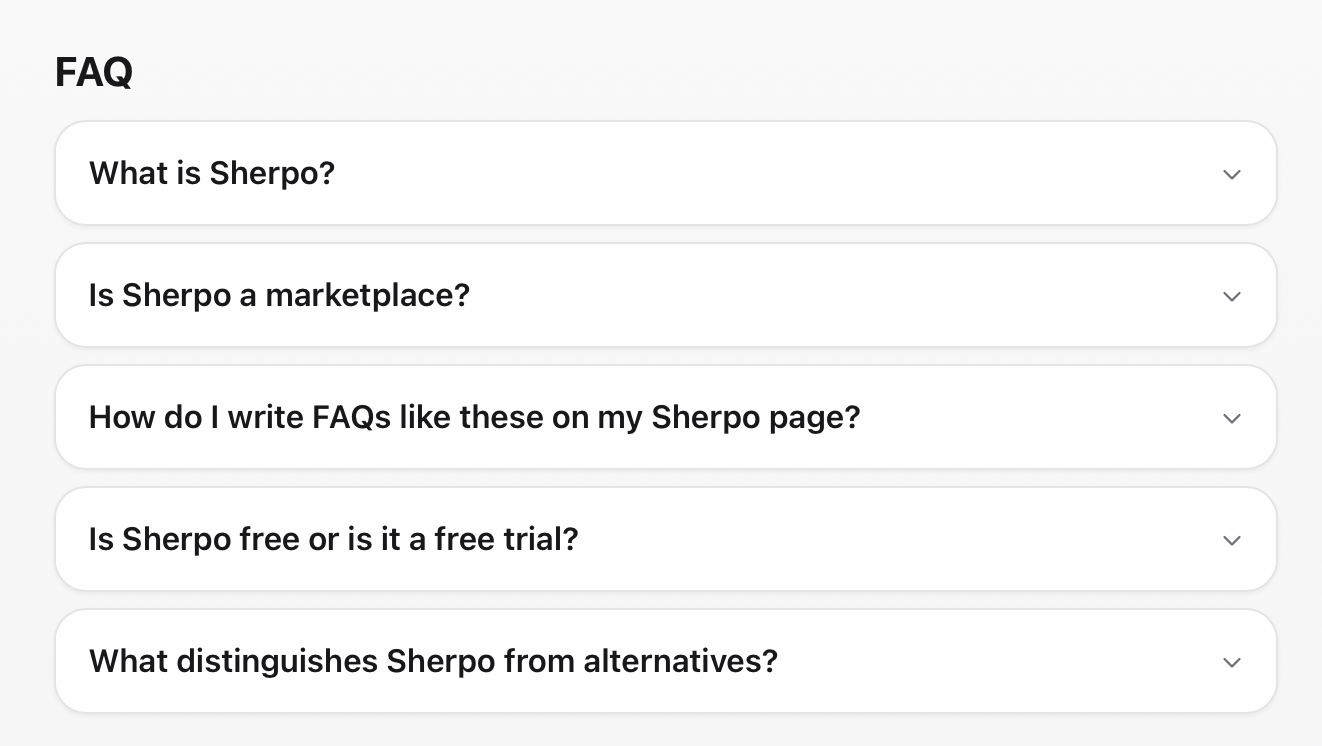Image resolution: width=1322 pixels, height=746 pixels.
Task: Click the chevron beside the FAQs writing question
Action: click(1231, 419)
